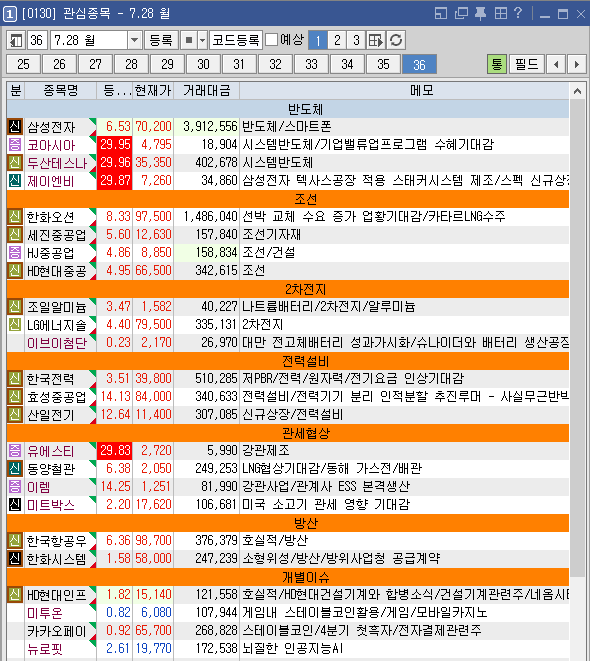Sort by the 현재가 column header
Image resolution: width=590 pixels, height=661 pixels.
click(x=153, y=90)
